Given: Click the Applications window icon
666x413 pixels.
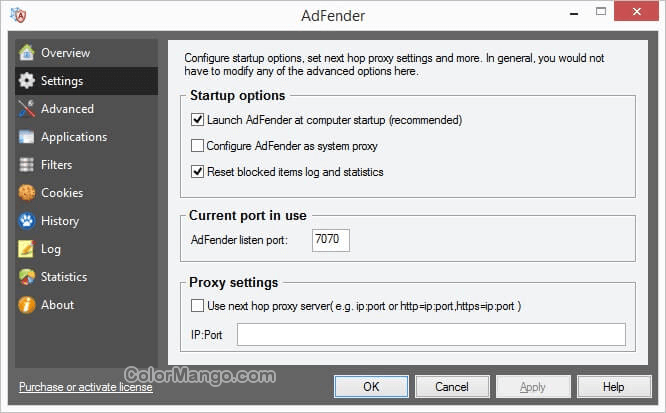Looking at the screenshot, I should 26,136.
